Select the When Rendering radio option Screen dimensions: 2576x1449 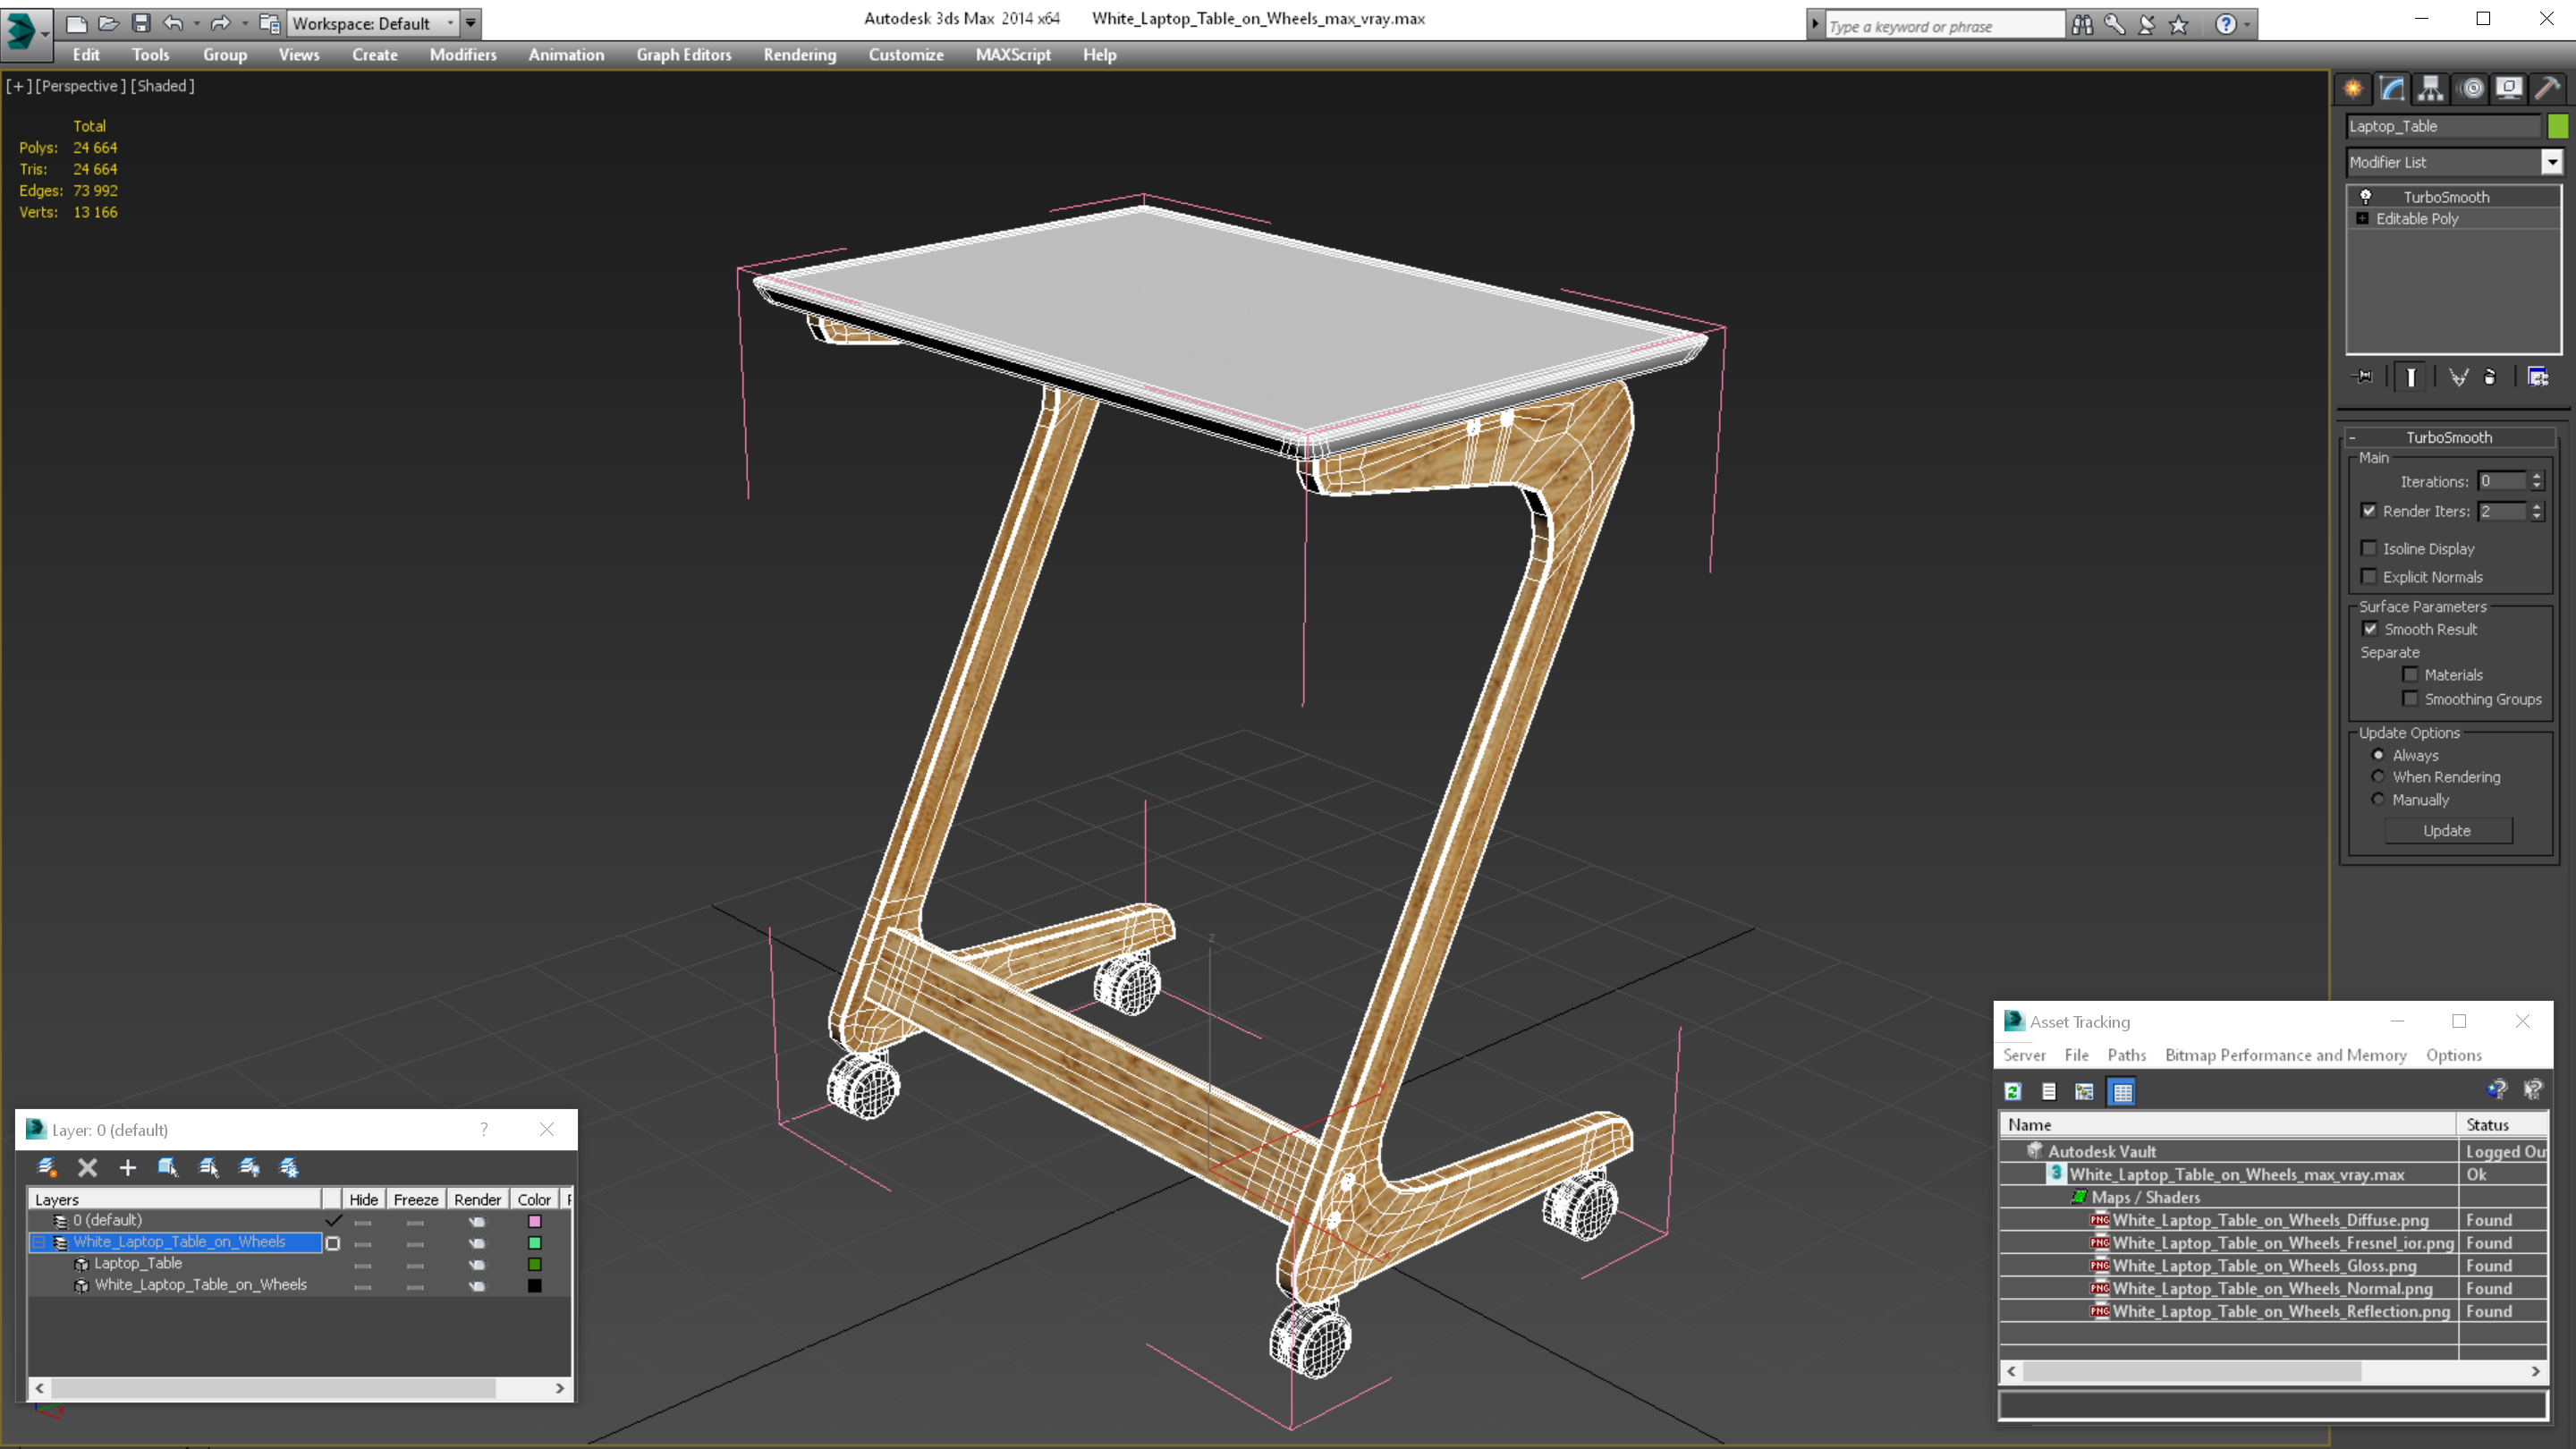click(2378, 777)
